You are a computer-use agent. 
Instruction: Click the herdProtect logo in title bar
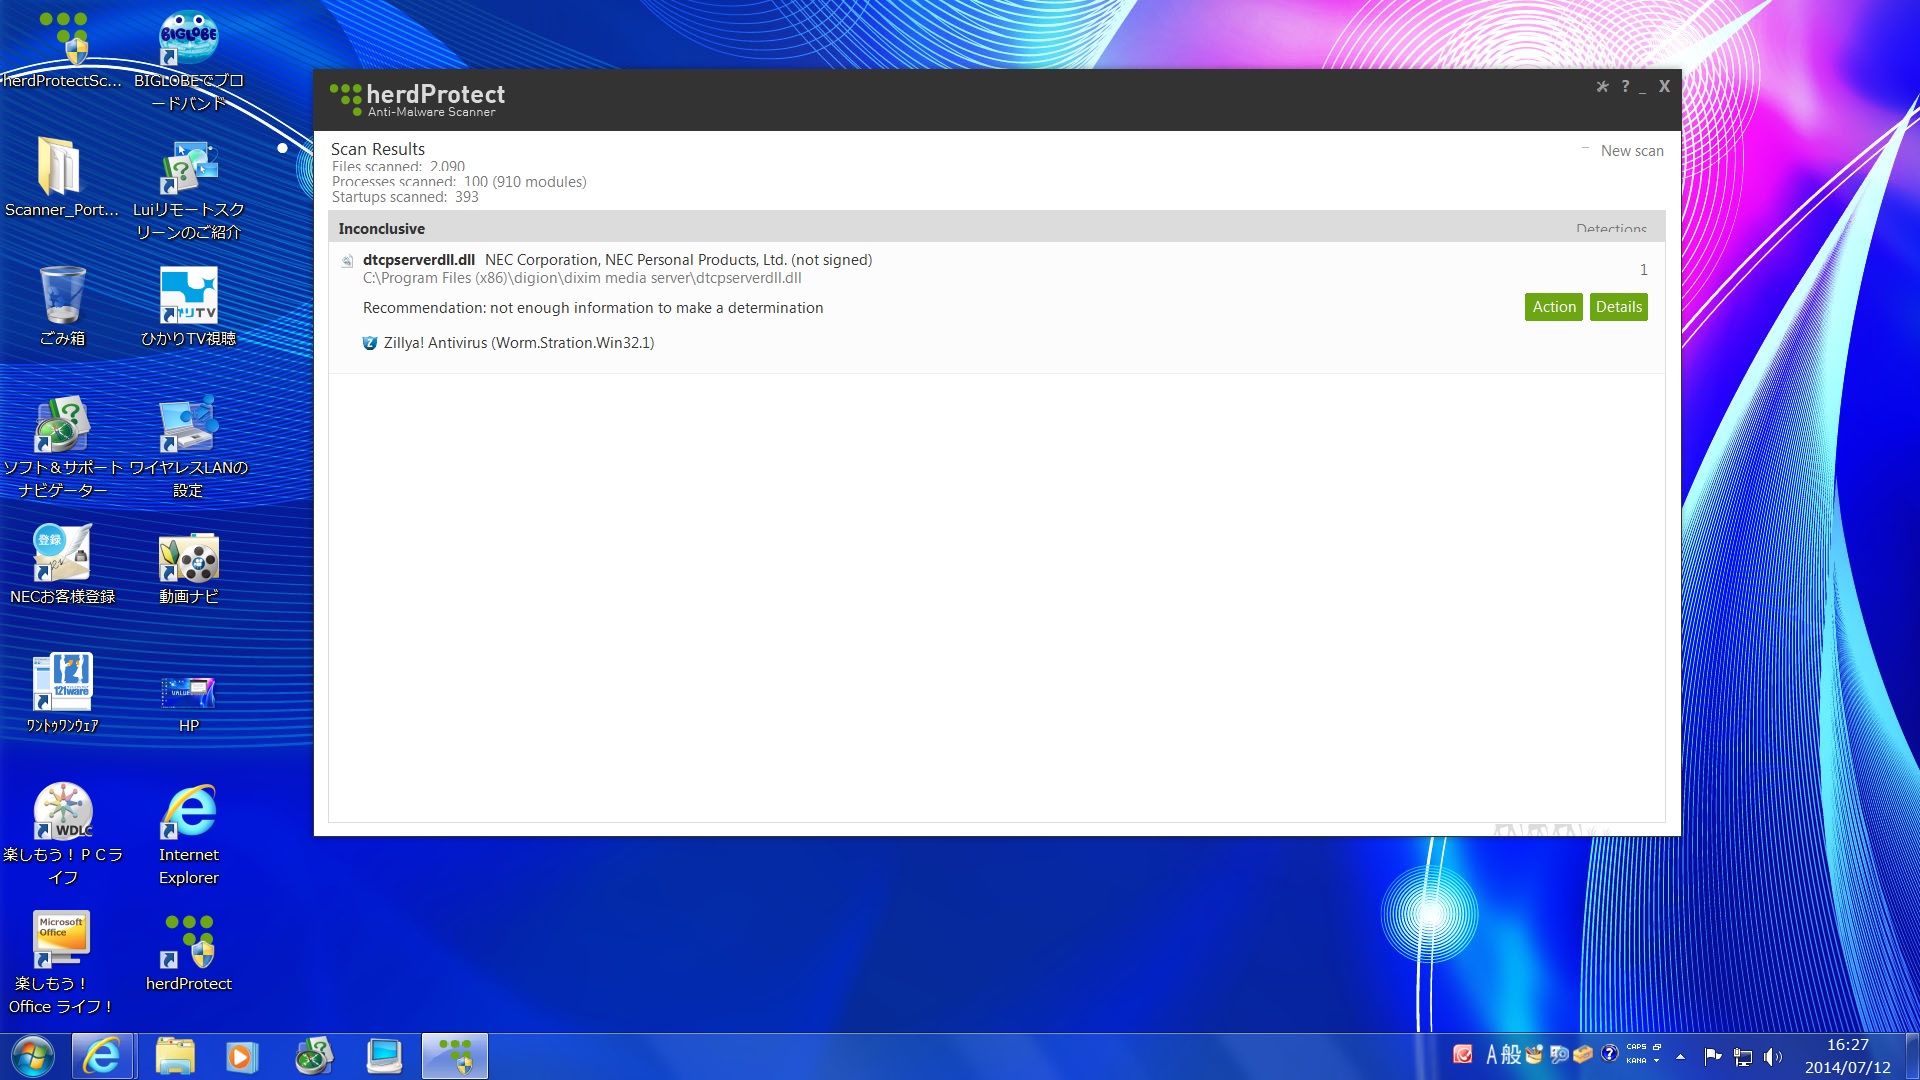[x=417, y=99]
